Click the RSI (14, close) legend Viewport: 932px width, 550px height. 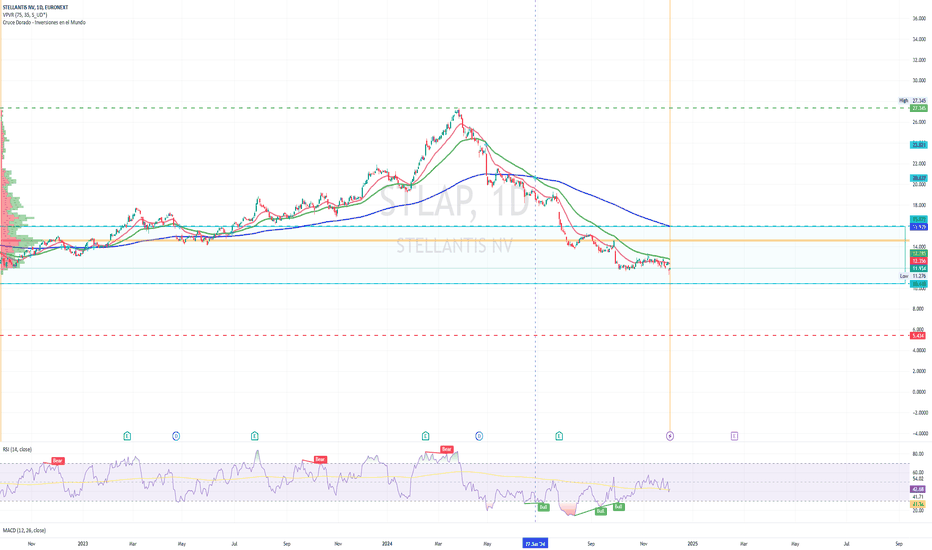[x=17, y=450]
